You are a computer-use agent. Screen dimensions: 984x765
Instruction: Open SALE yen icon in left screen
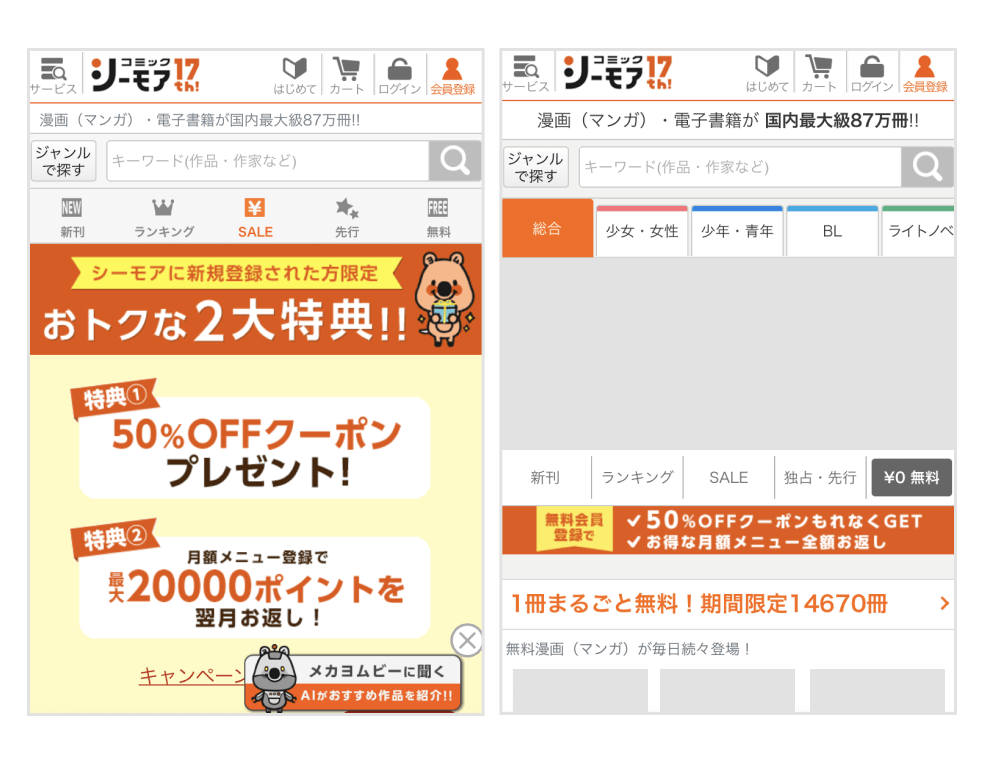click(x=255, y=217)
